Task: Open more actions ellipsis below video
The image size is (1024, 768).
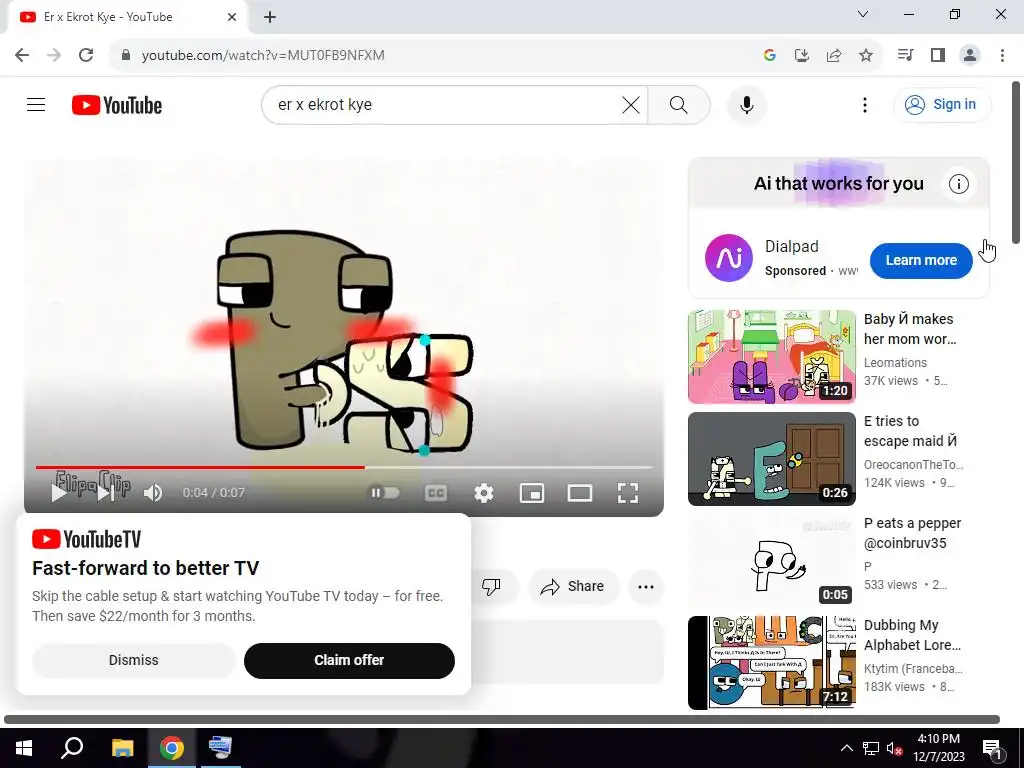Action: (646, 586)
